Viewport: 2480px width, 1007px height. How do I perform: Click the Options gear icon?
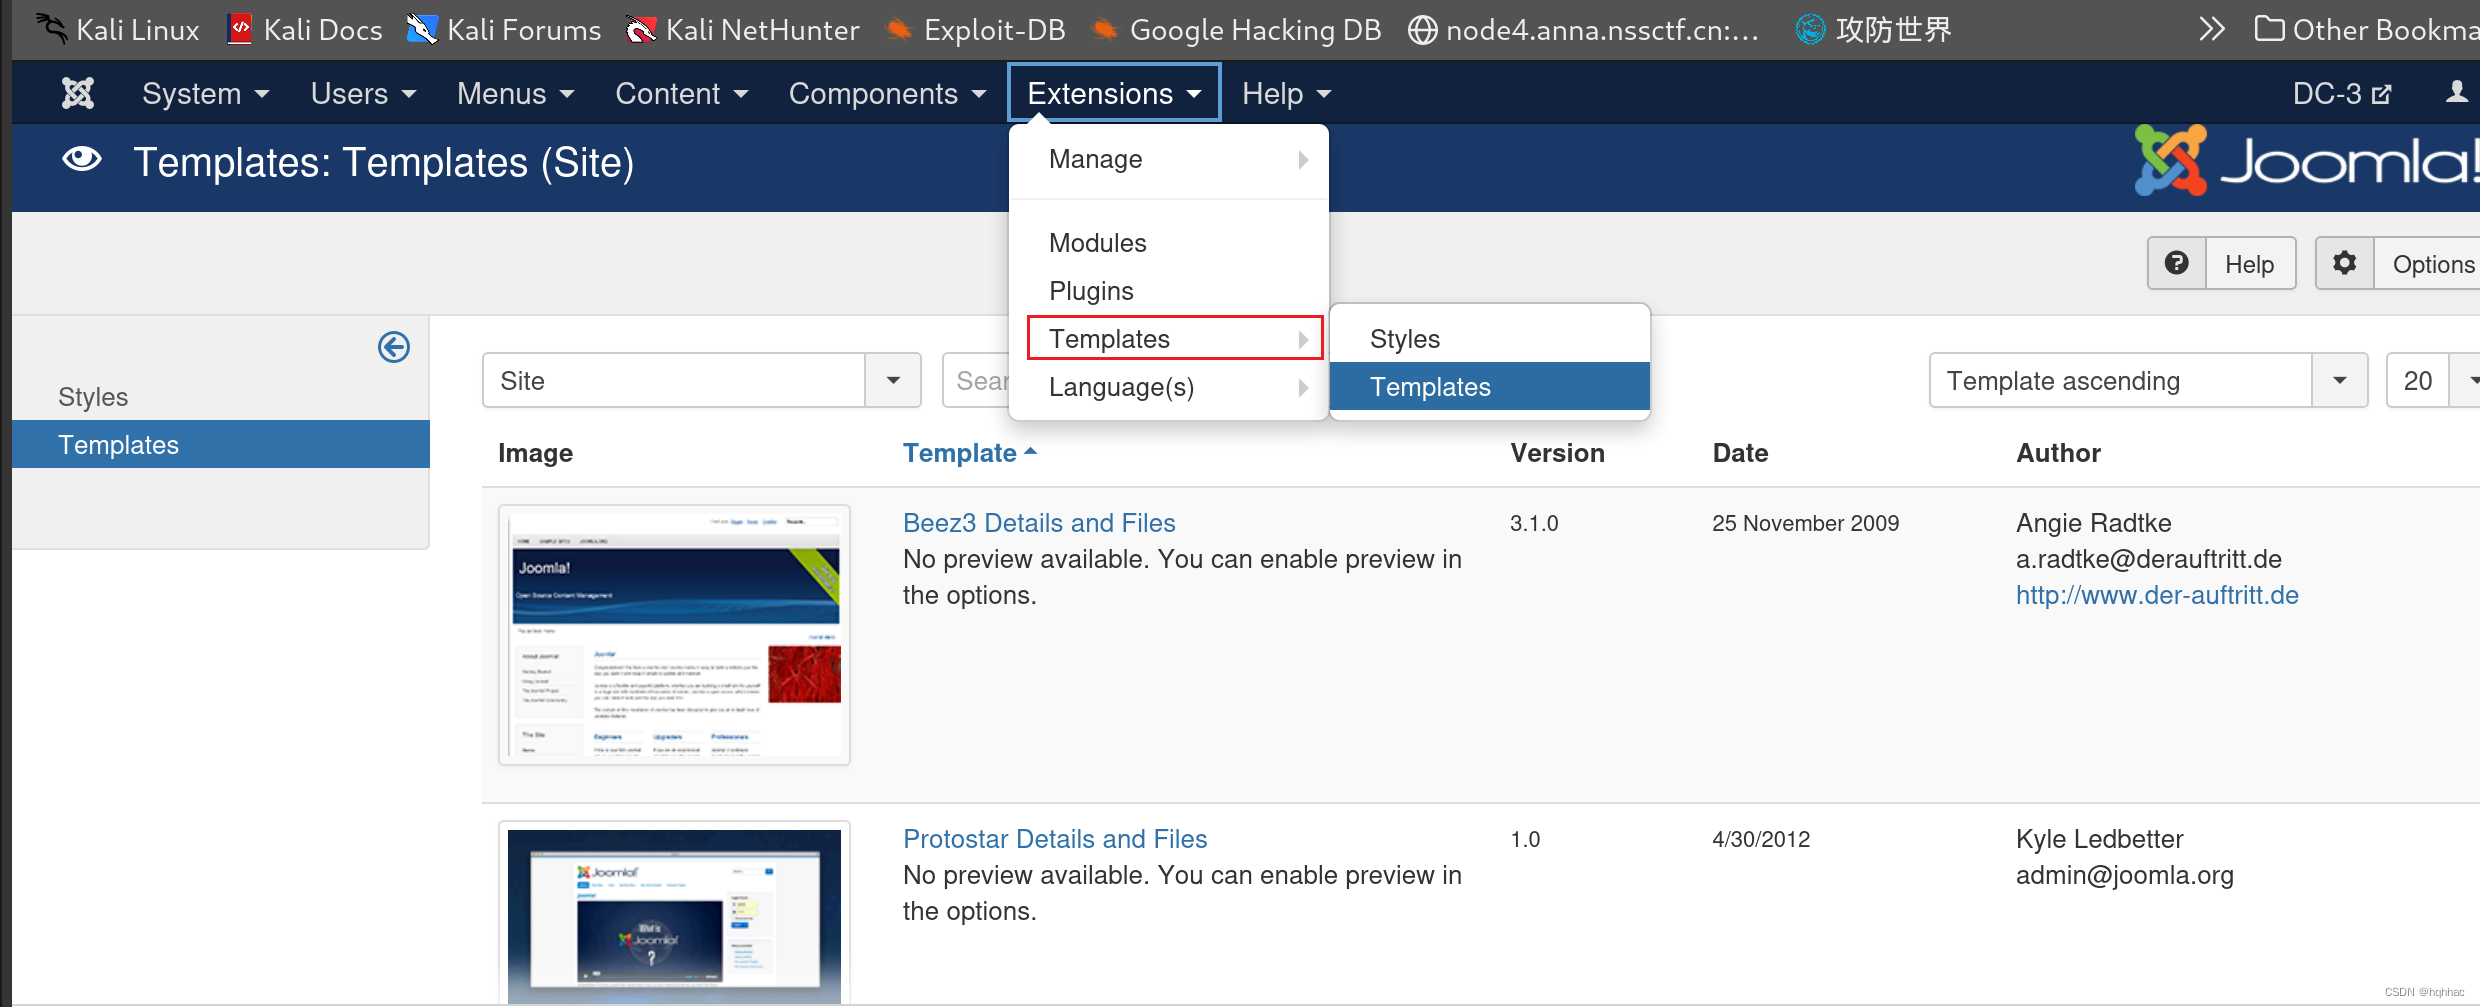(x=2345, y=263)
